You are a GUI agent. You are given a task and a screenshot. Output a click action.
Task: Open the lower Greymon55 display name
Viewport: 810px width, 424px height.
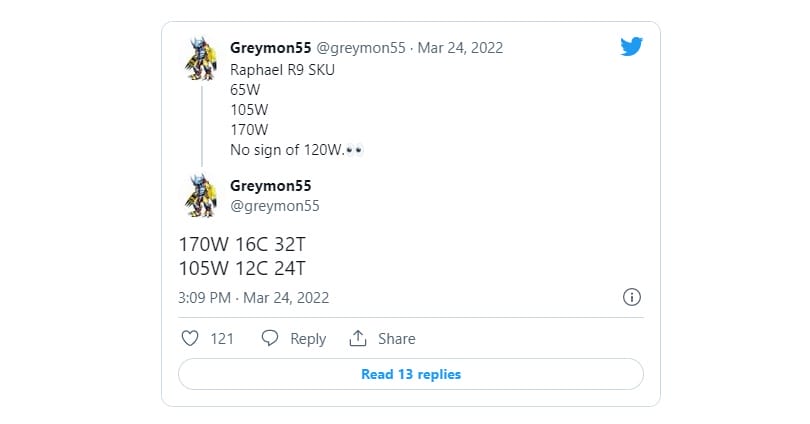(270, 186)
